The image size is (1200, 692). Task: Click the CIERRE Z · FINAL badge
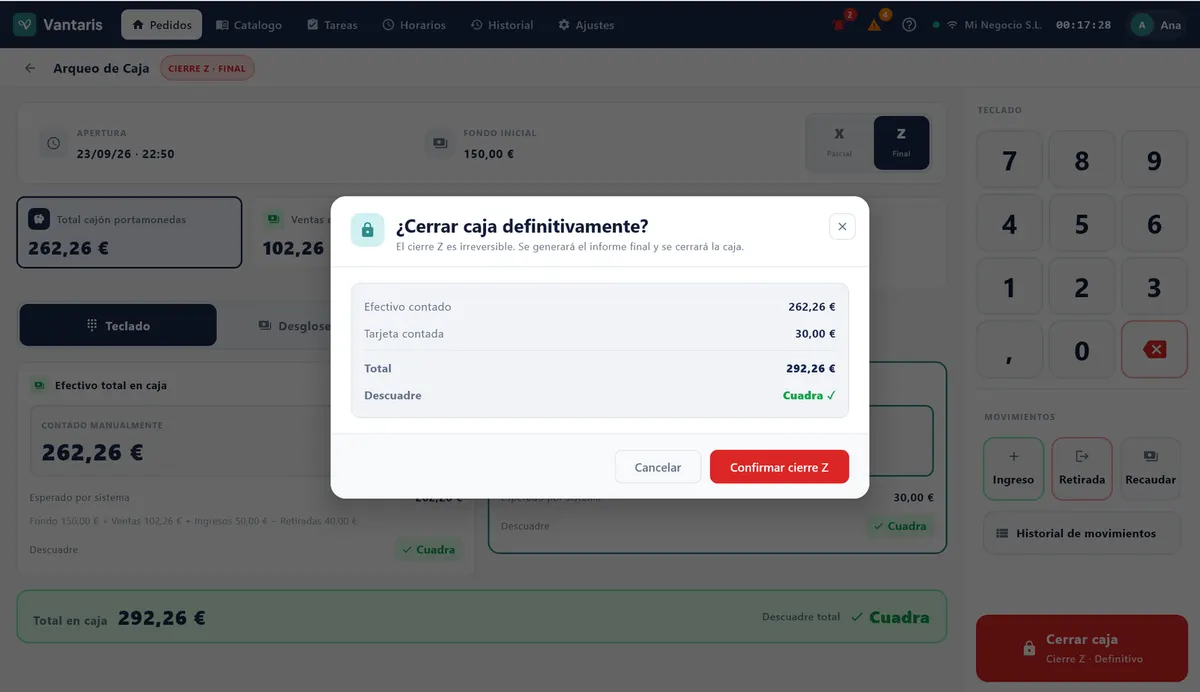[207, 68]
